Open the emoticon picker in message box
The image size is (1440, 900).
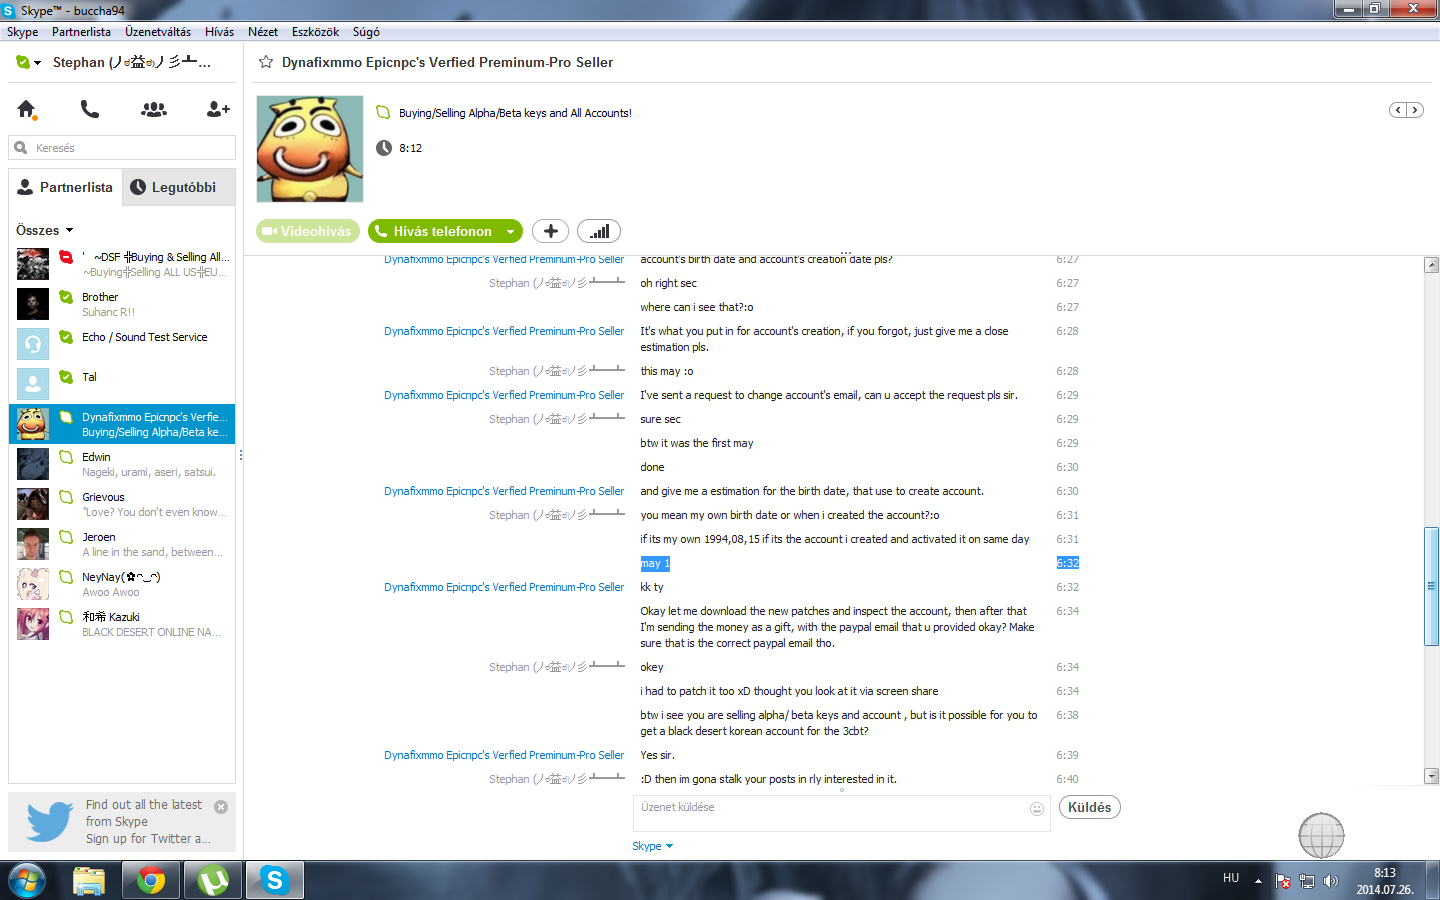pyautogui.click(x=1037, y=809)
